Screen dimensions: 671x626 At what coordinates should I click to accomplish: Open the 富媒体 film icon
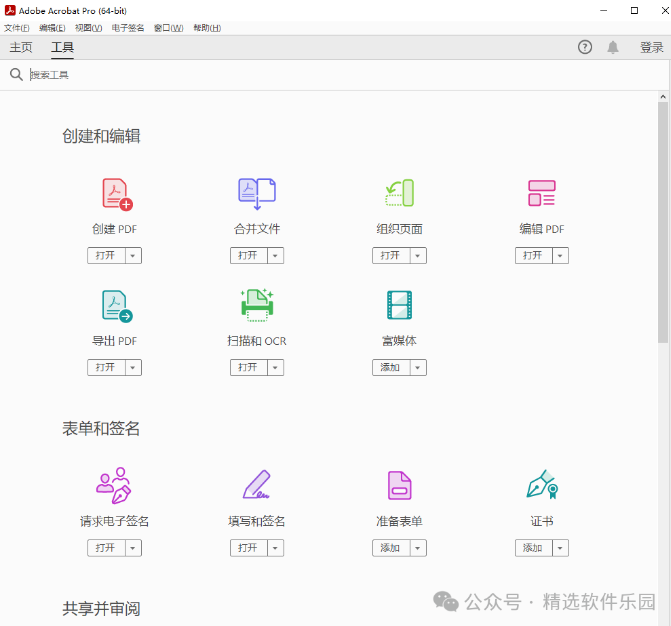(x=400, y=305)
